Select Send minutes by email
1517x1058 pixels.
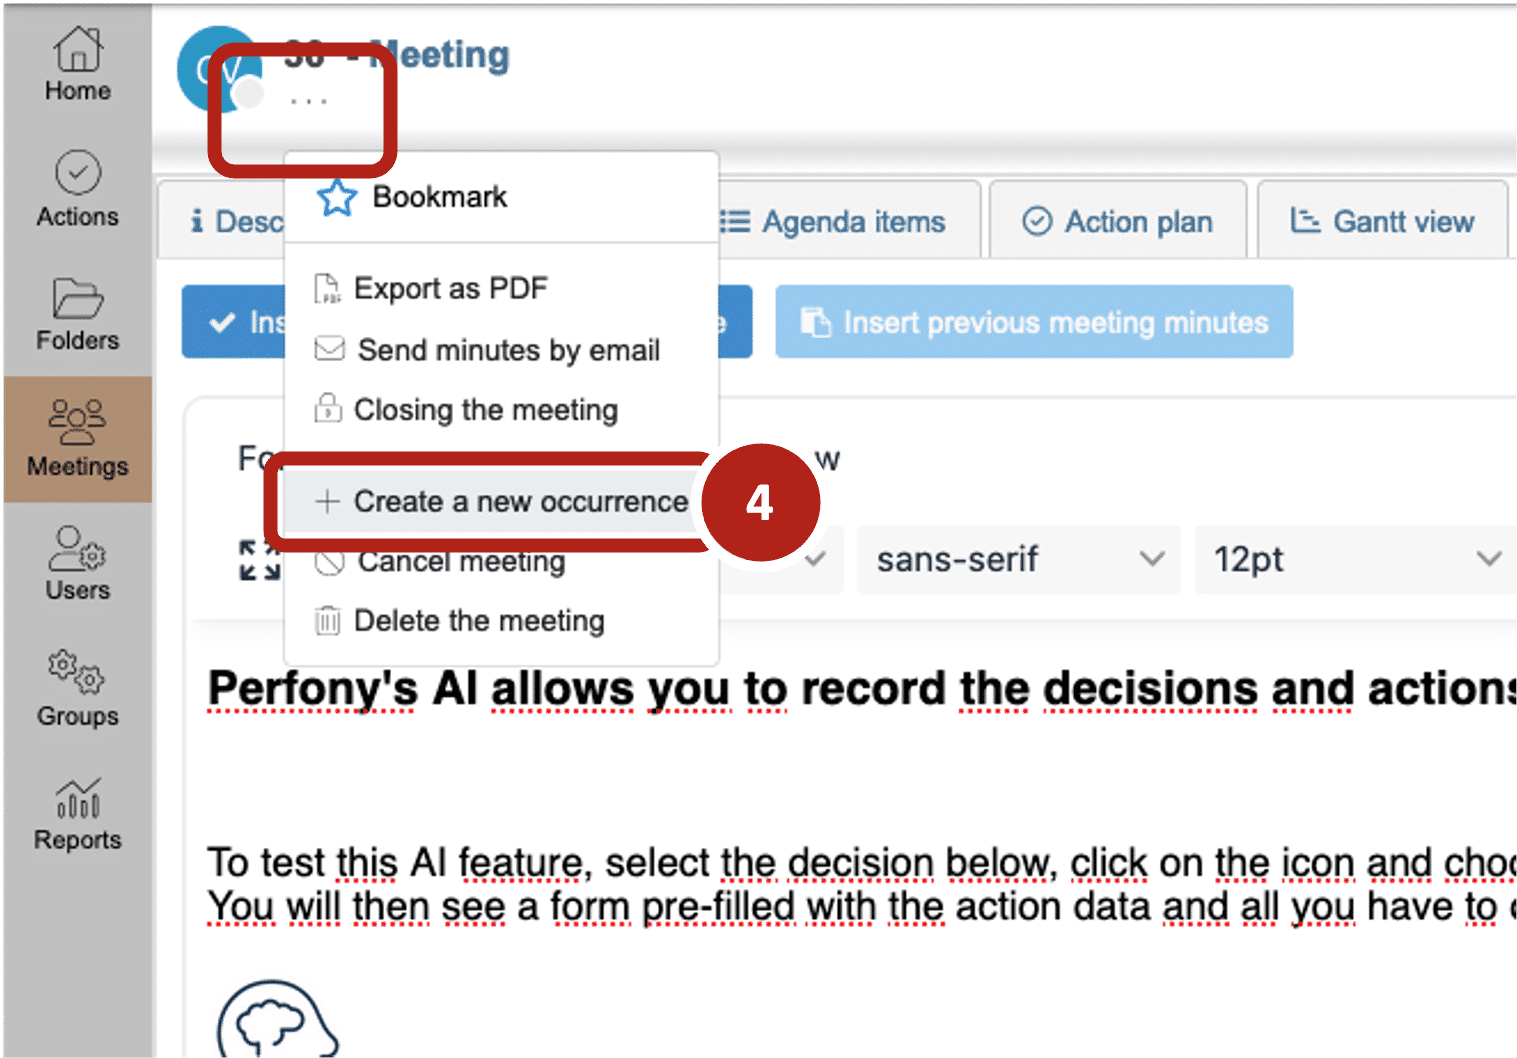(508, 350)
